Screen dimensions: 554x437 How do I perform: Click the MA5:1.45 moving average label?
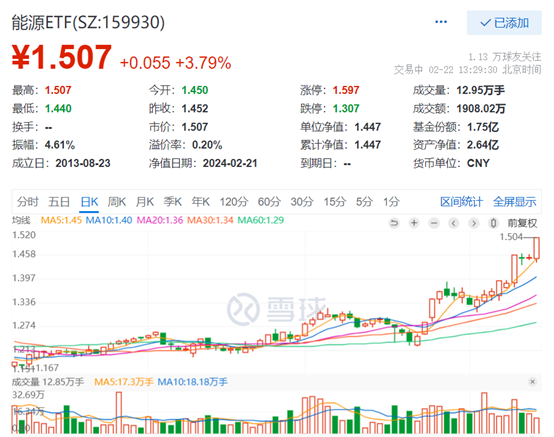61,220
